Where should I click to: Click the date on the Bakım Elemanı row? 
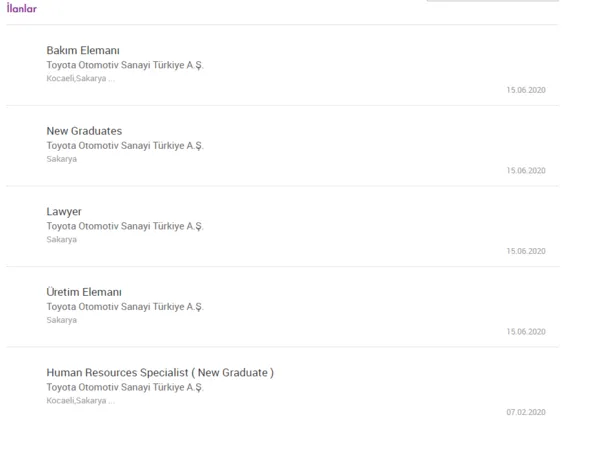tap(526, 90)
